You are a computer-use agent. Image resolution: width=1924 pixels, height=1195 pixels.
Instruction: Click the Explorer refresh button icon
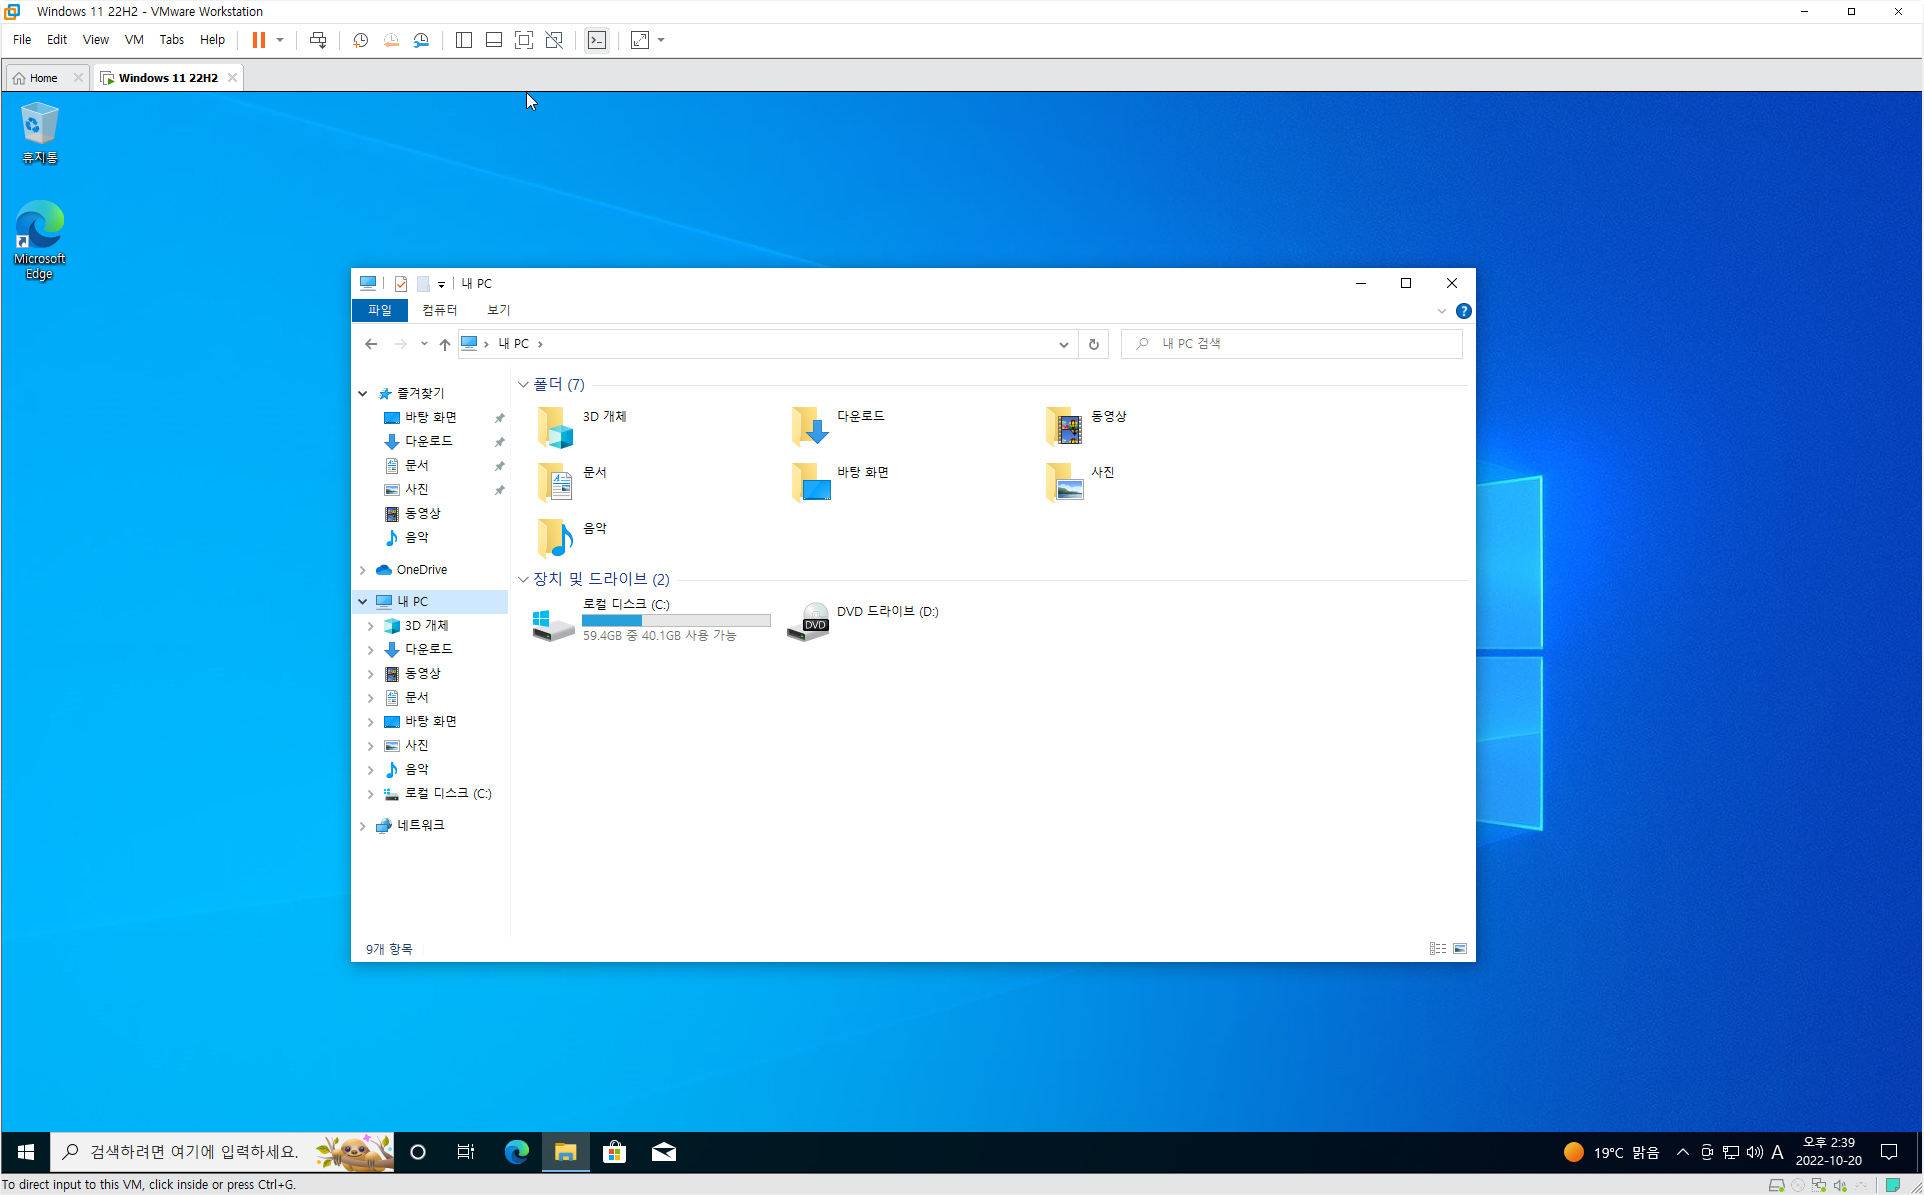click(1093, 344)
